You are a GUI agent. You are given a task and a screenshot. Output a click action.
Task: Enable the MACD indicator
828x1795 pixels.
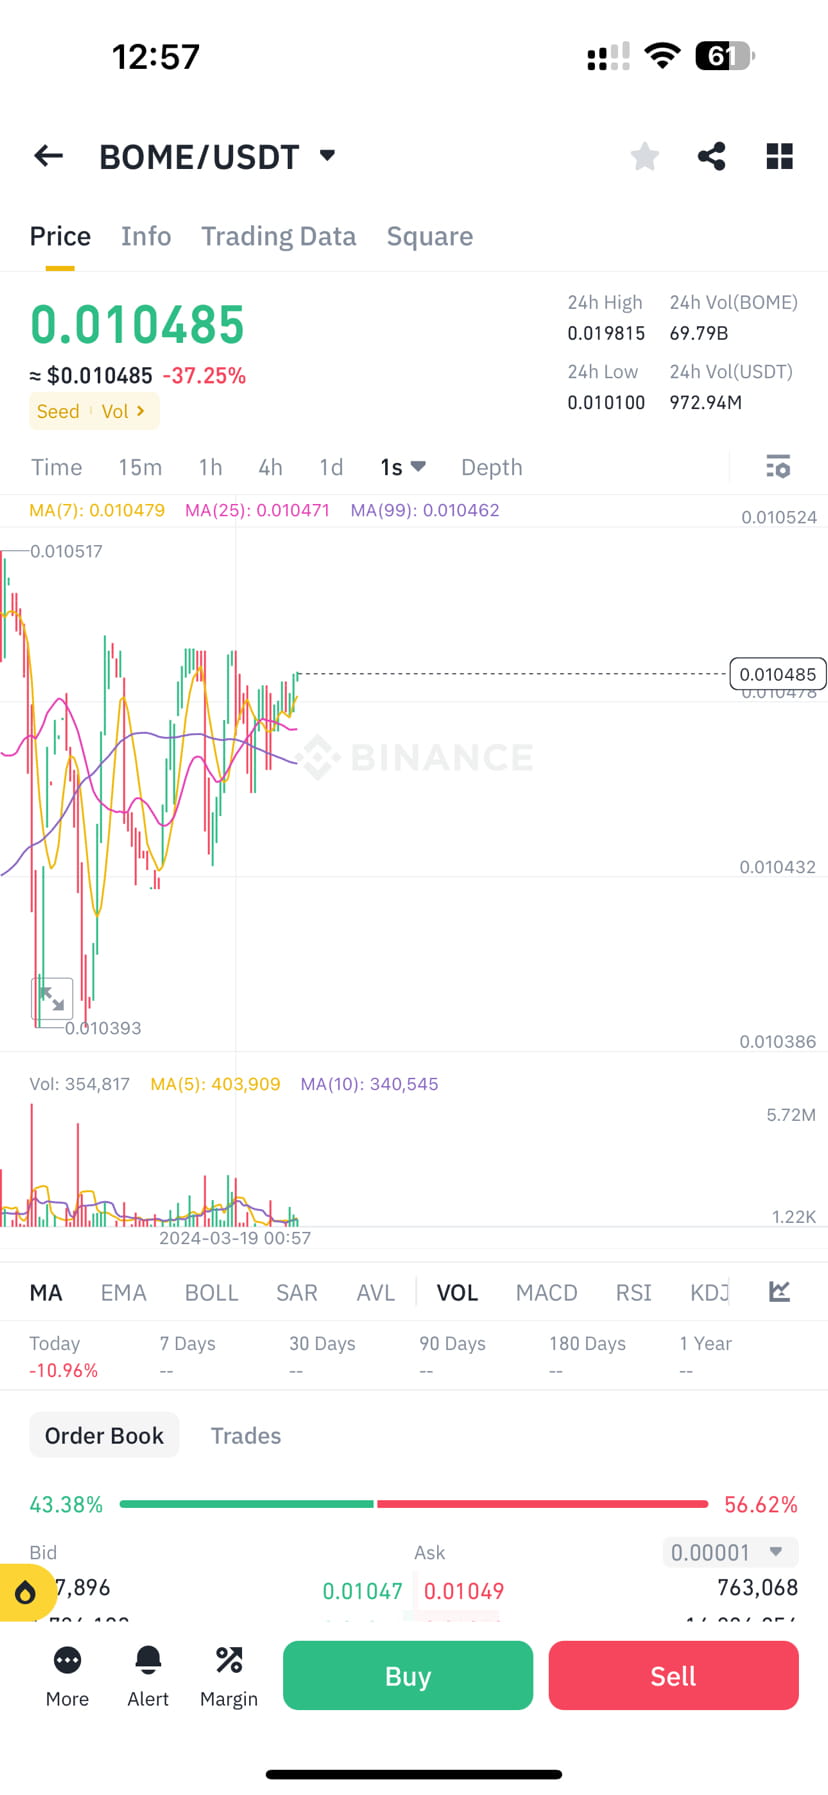tap(546, 1292)
